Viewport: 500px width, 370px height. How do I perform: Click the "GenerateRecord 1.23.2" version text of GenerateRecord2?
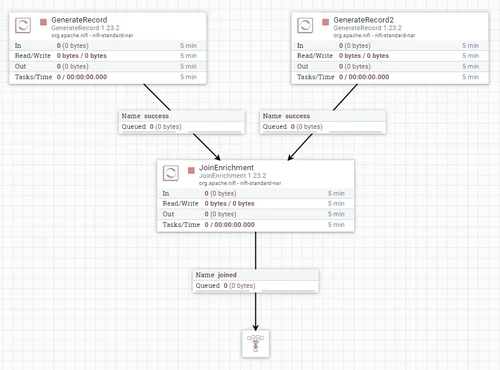[x=367, y=28]
